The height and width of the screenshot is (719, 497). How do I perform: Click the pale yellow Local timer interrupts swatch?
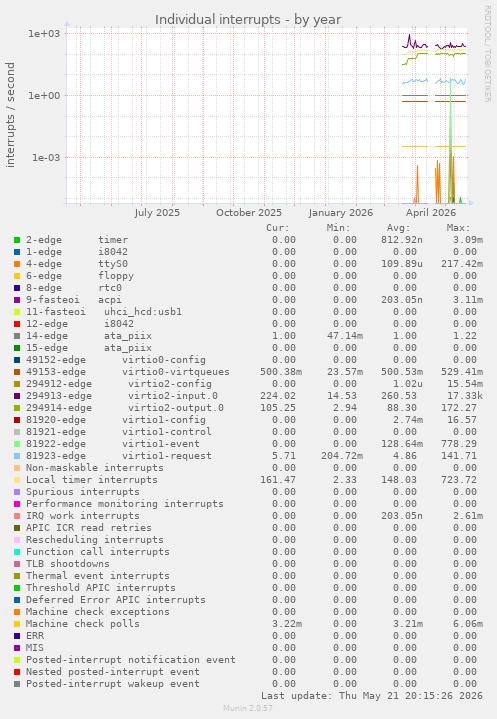click(17, 480)
